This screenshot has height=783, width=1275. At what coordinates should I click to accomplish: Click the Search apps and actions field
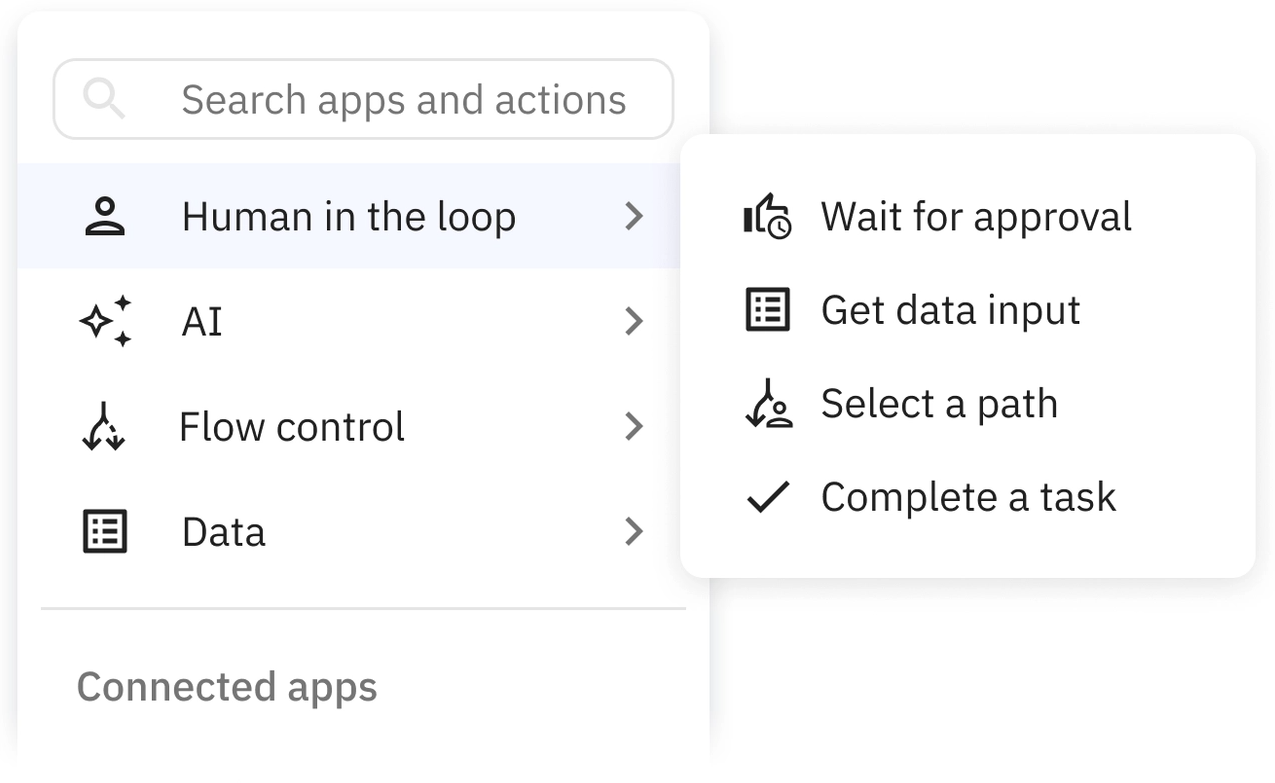point(403,100)
